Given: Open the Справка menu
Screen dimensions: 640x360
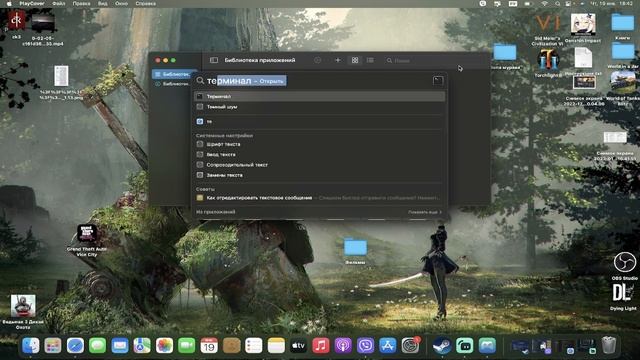Looking at the screenshot, I should 145,4.
